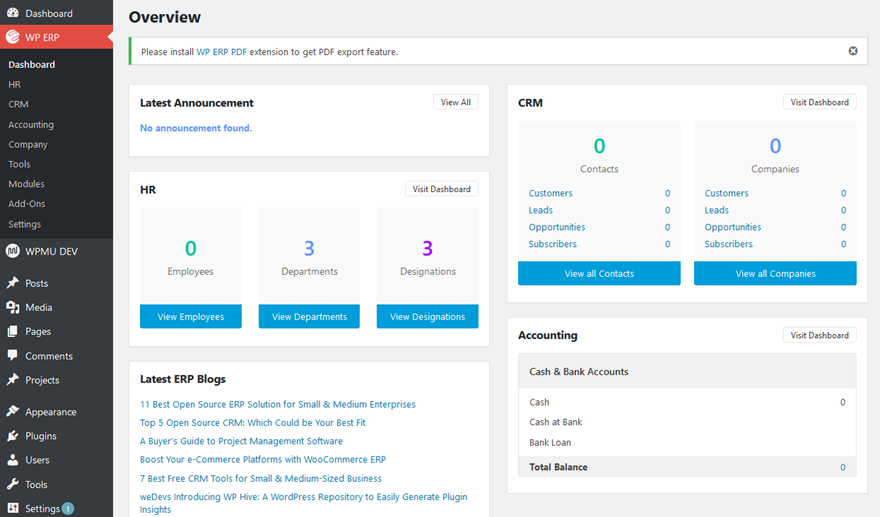The image size is (880, 517).
Task: Open Customers link under Companies
Action: pyautogui.click(x=727, y=193)
